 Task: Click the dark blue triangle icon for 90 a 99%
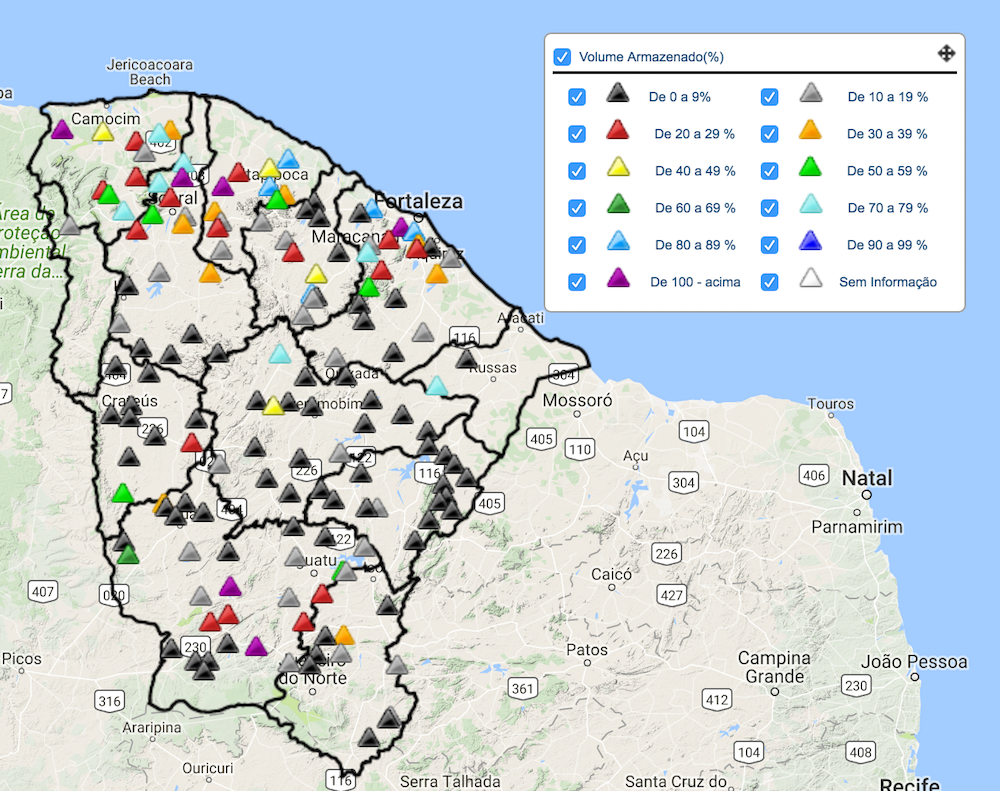[x=811, y=243]
